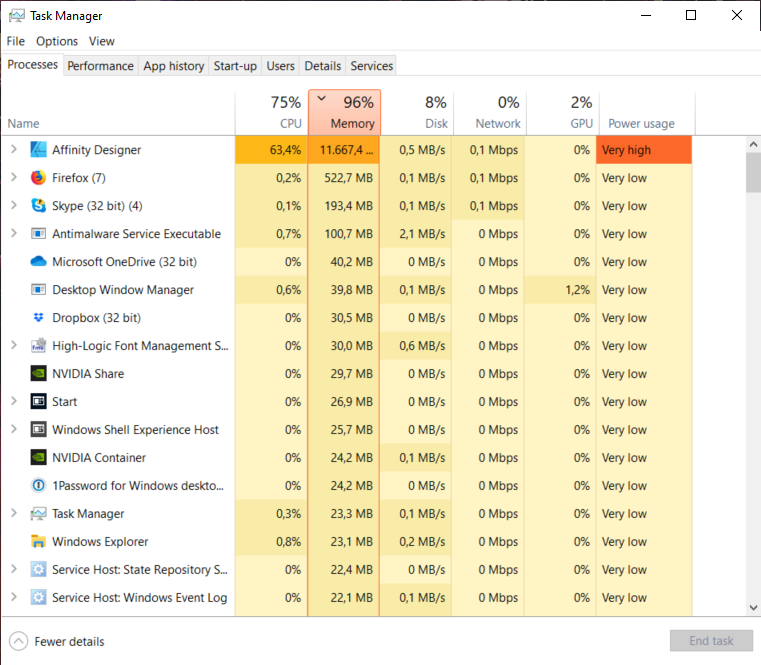The height and width of the screenshot is (665, 761).
Task: Sort by Power usage column header
Action: click(647, 113)
